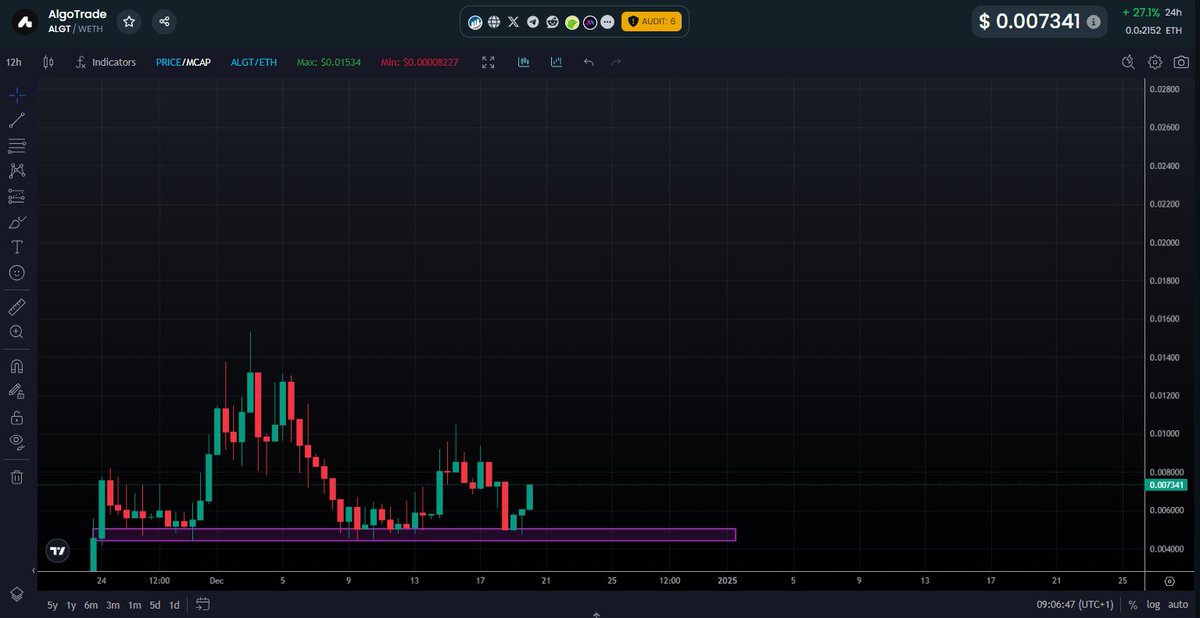Image resolution: width=1200 pixels, height=618 pixels.
Task: Select the 5y date range
Action: (52, 605)
